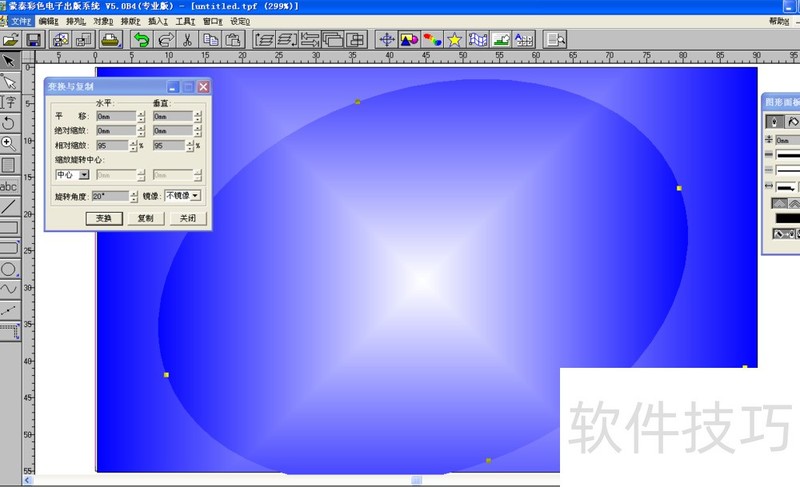Viewport: 800px width, 487px height.
Task: Open the 对象 menu
Action: point(103,21)
